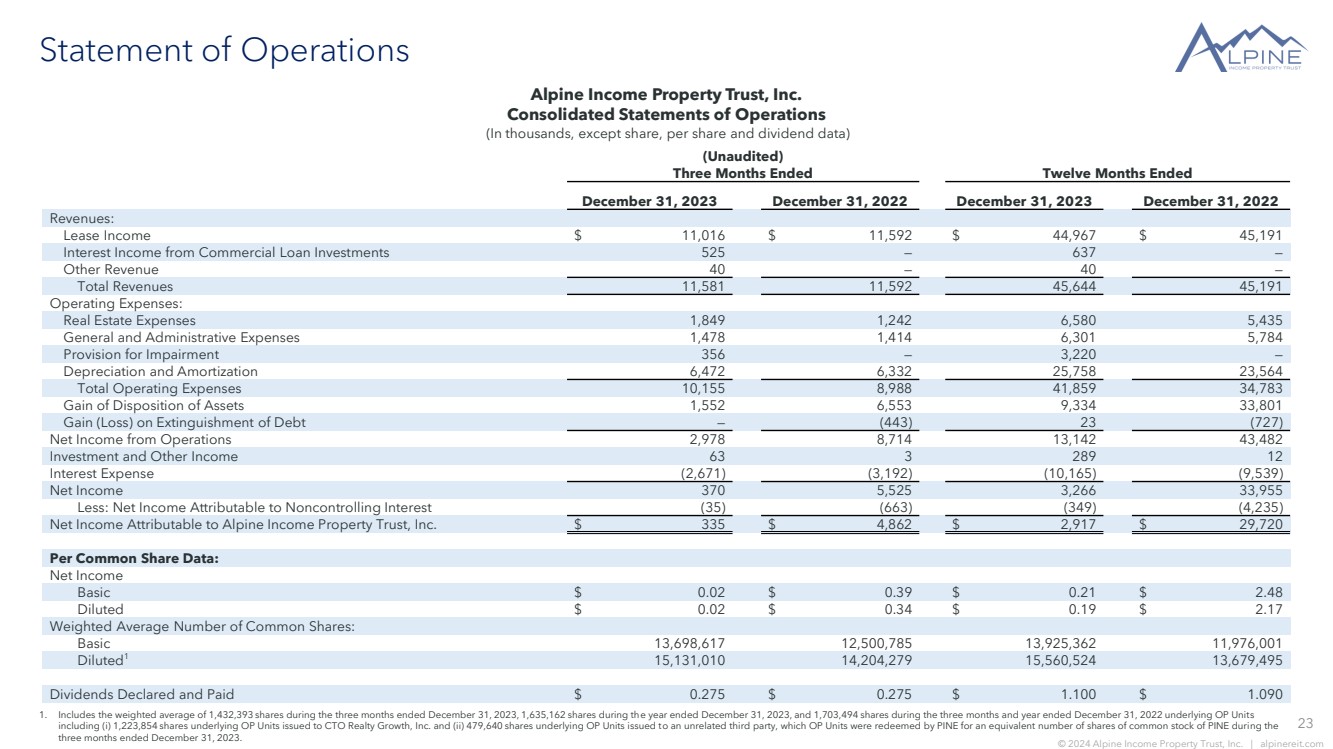The image size is (1333, 749).
Task: Select the lease income value 11,016
Action: (702, 235)
